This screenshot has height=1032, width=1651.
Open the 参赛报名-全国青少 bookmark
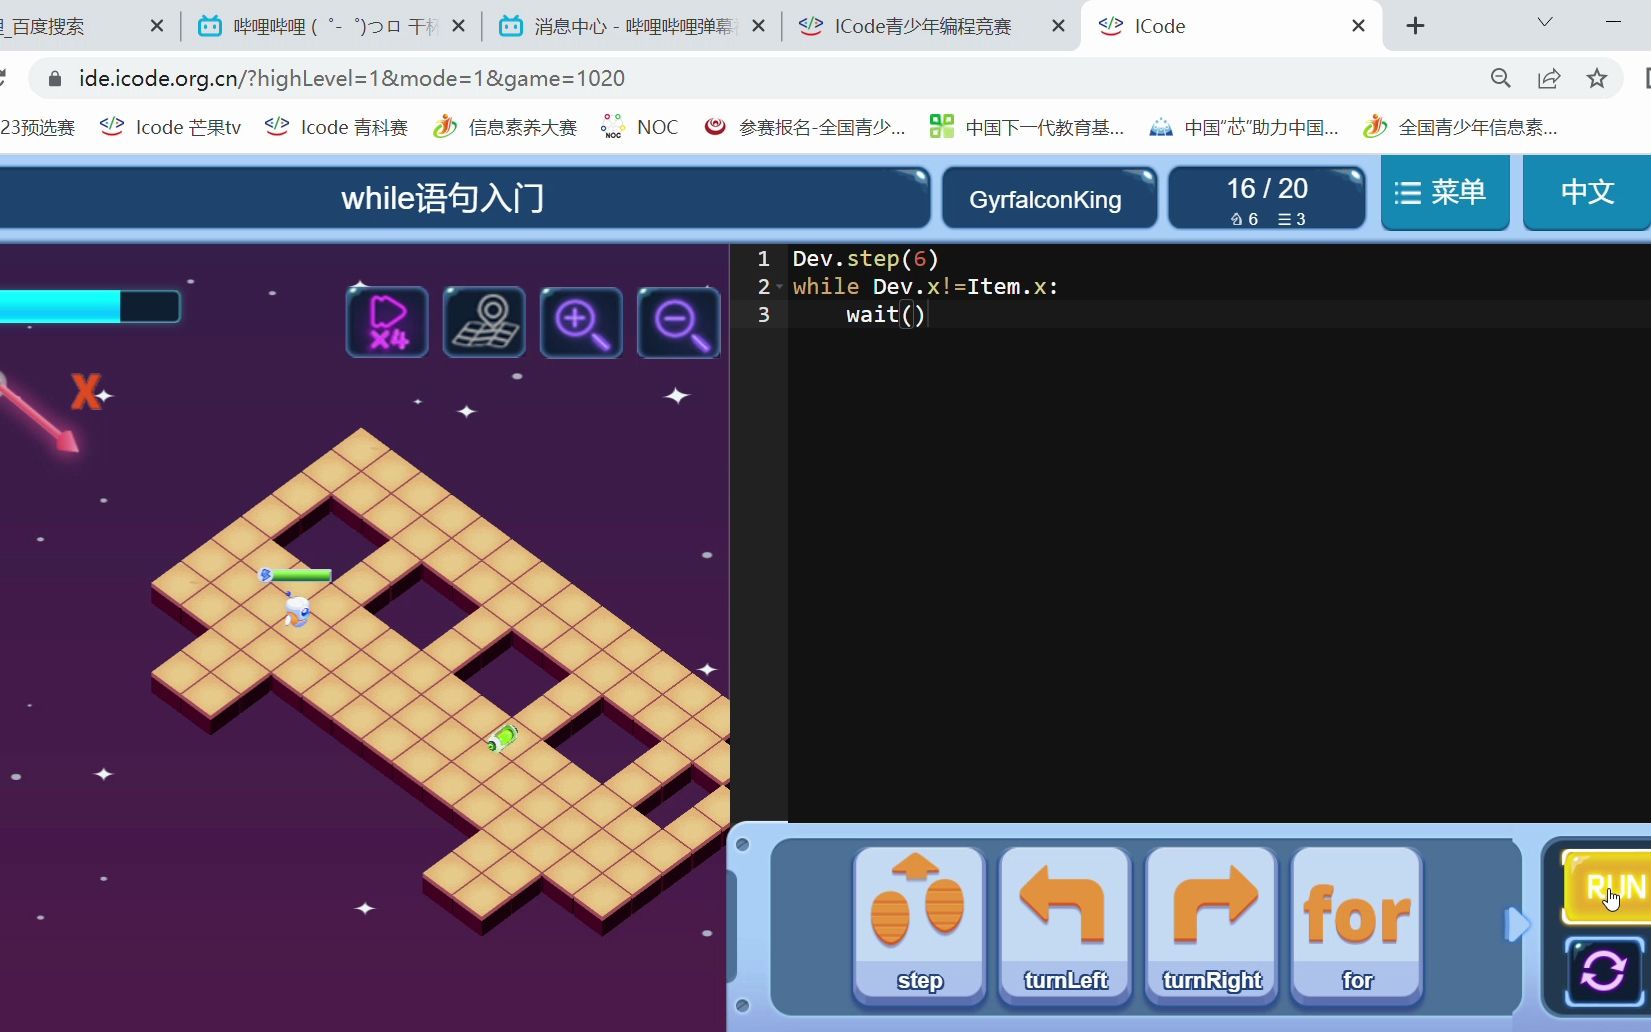[805, 127]
